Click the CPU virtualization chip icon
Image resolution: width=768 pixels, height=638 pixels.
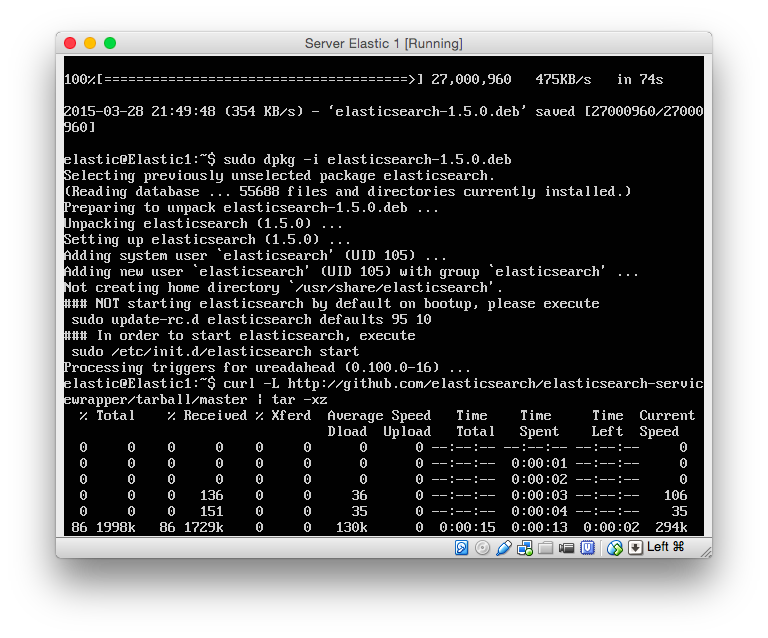click(x=588, y=547)
